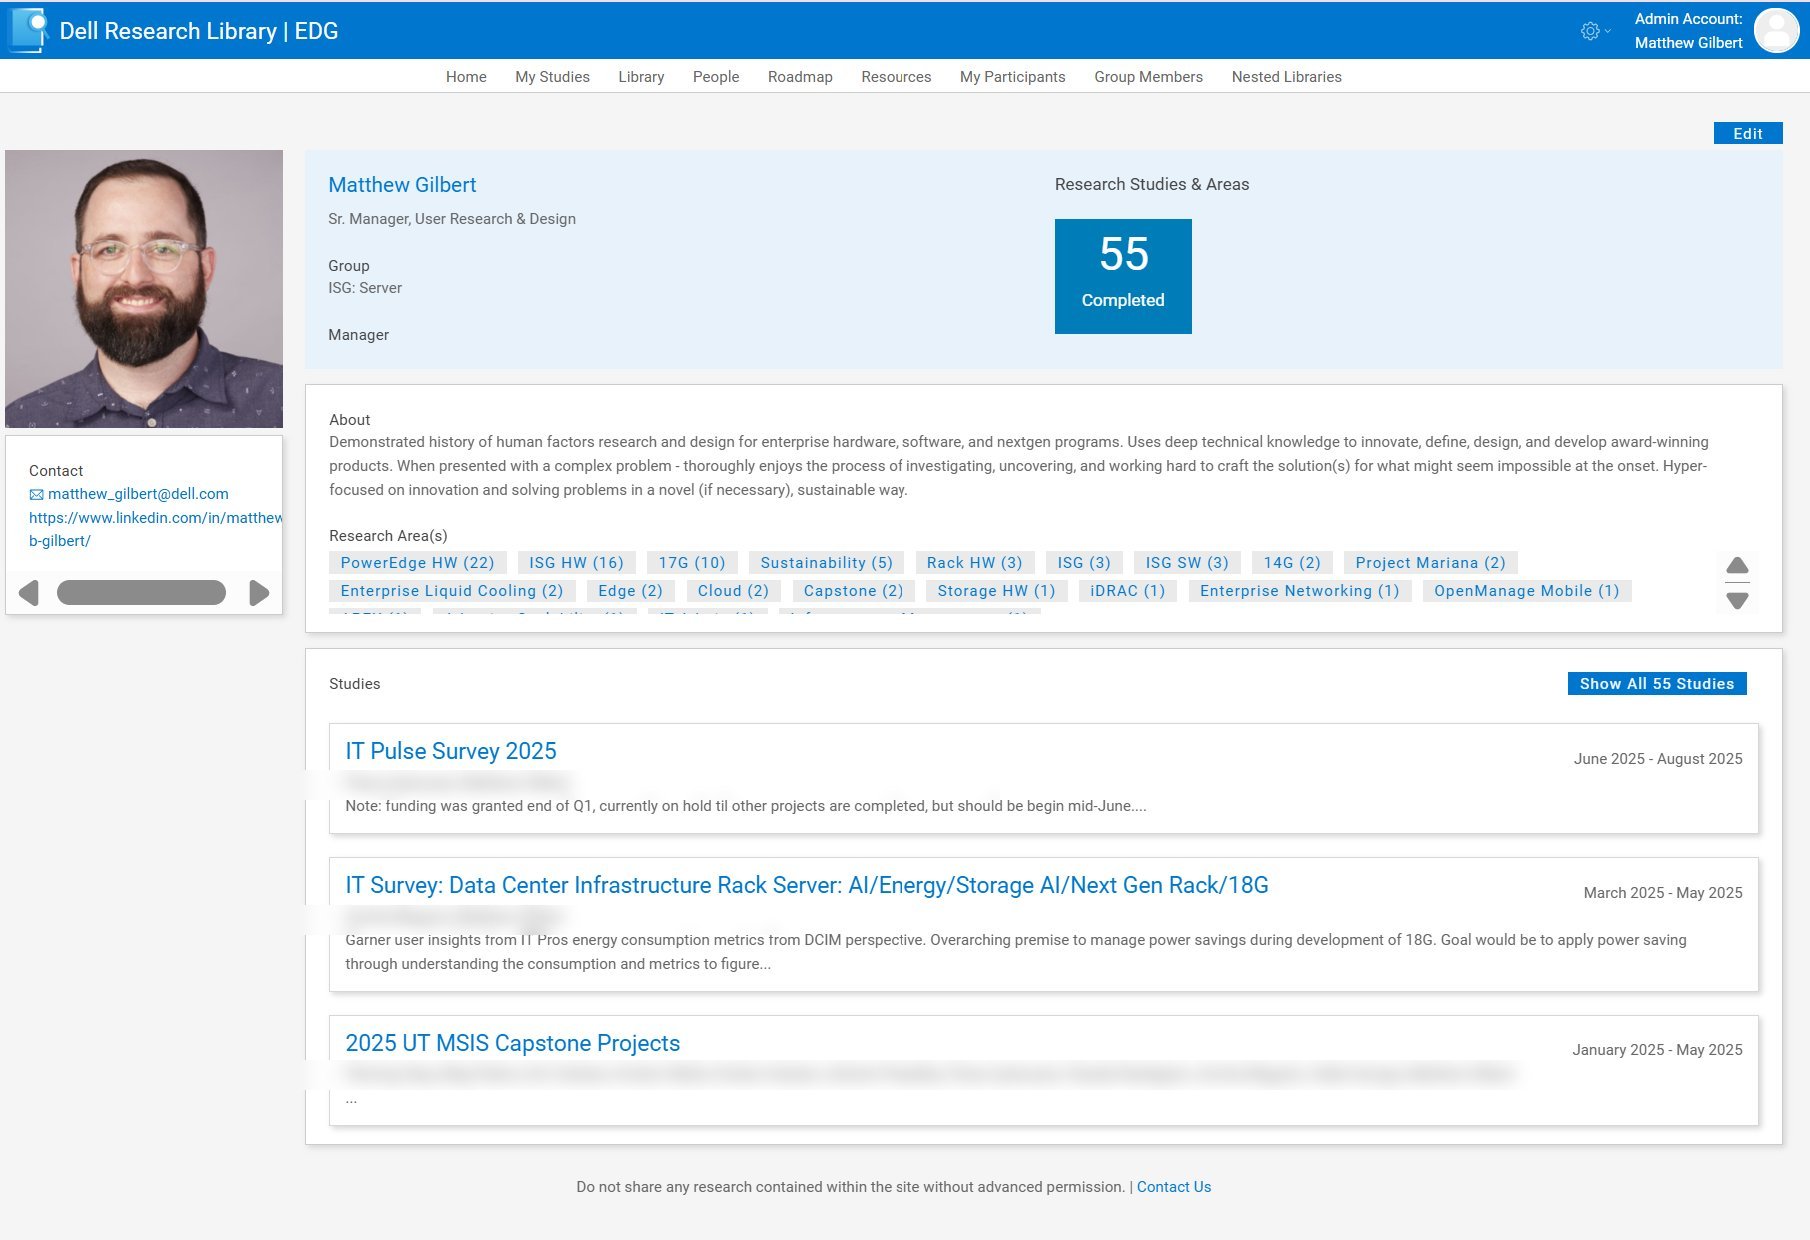The height and width of the screenshot is (1240, 1810).
Task: Open the LinkedIn profile link
Action: (x=155, y=529)
